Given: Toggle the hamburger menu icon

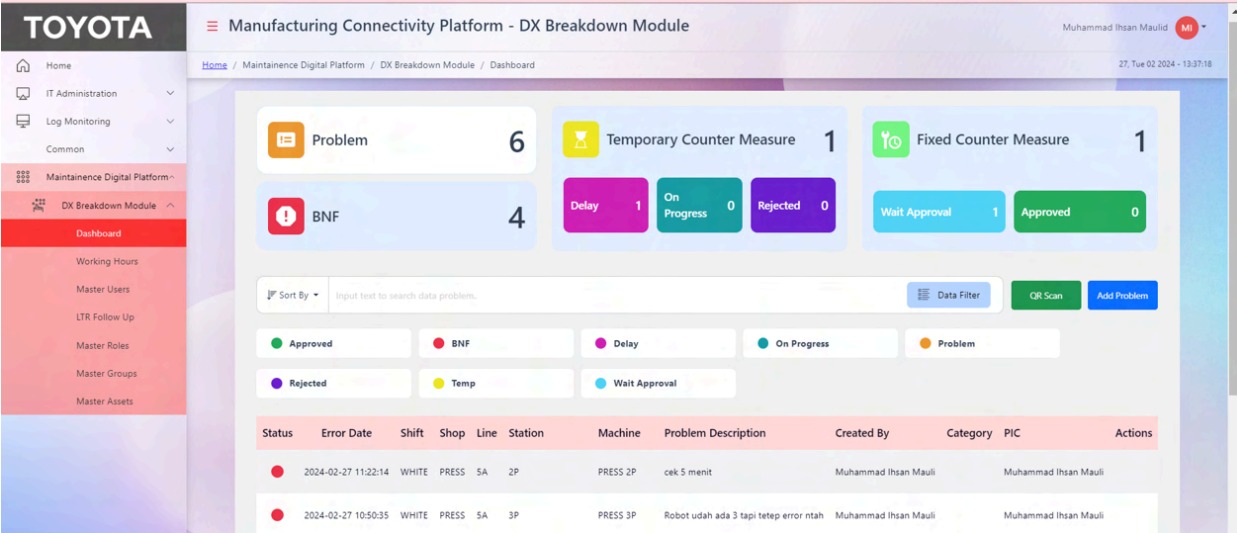Looking at the screenshot, I should click(212, 26).
